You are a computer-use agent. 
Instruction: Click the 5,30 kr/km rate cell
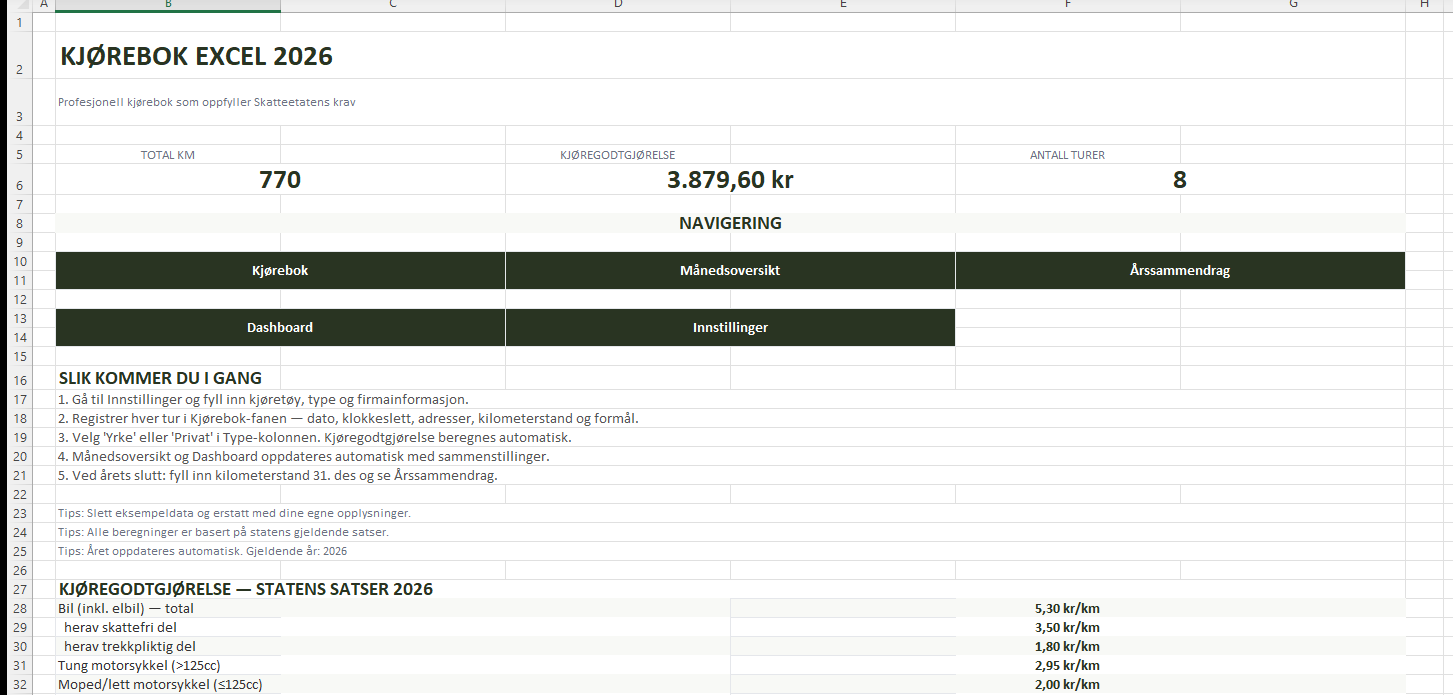[1067, 608]
